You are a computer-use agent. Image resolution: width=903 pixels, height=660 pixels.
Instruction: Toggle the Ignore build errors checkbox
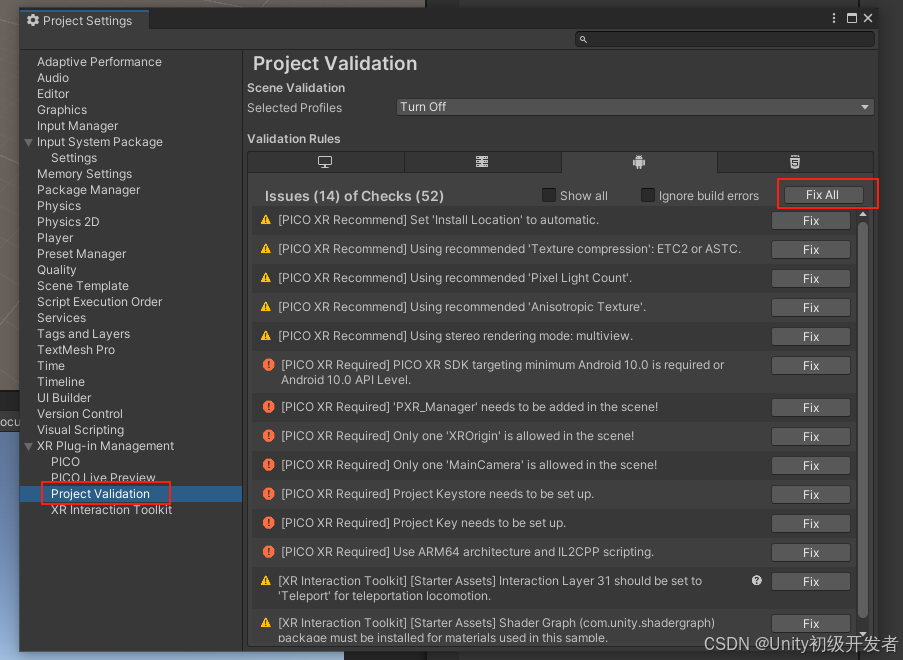click(648, 195)
